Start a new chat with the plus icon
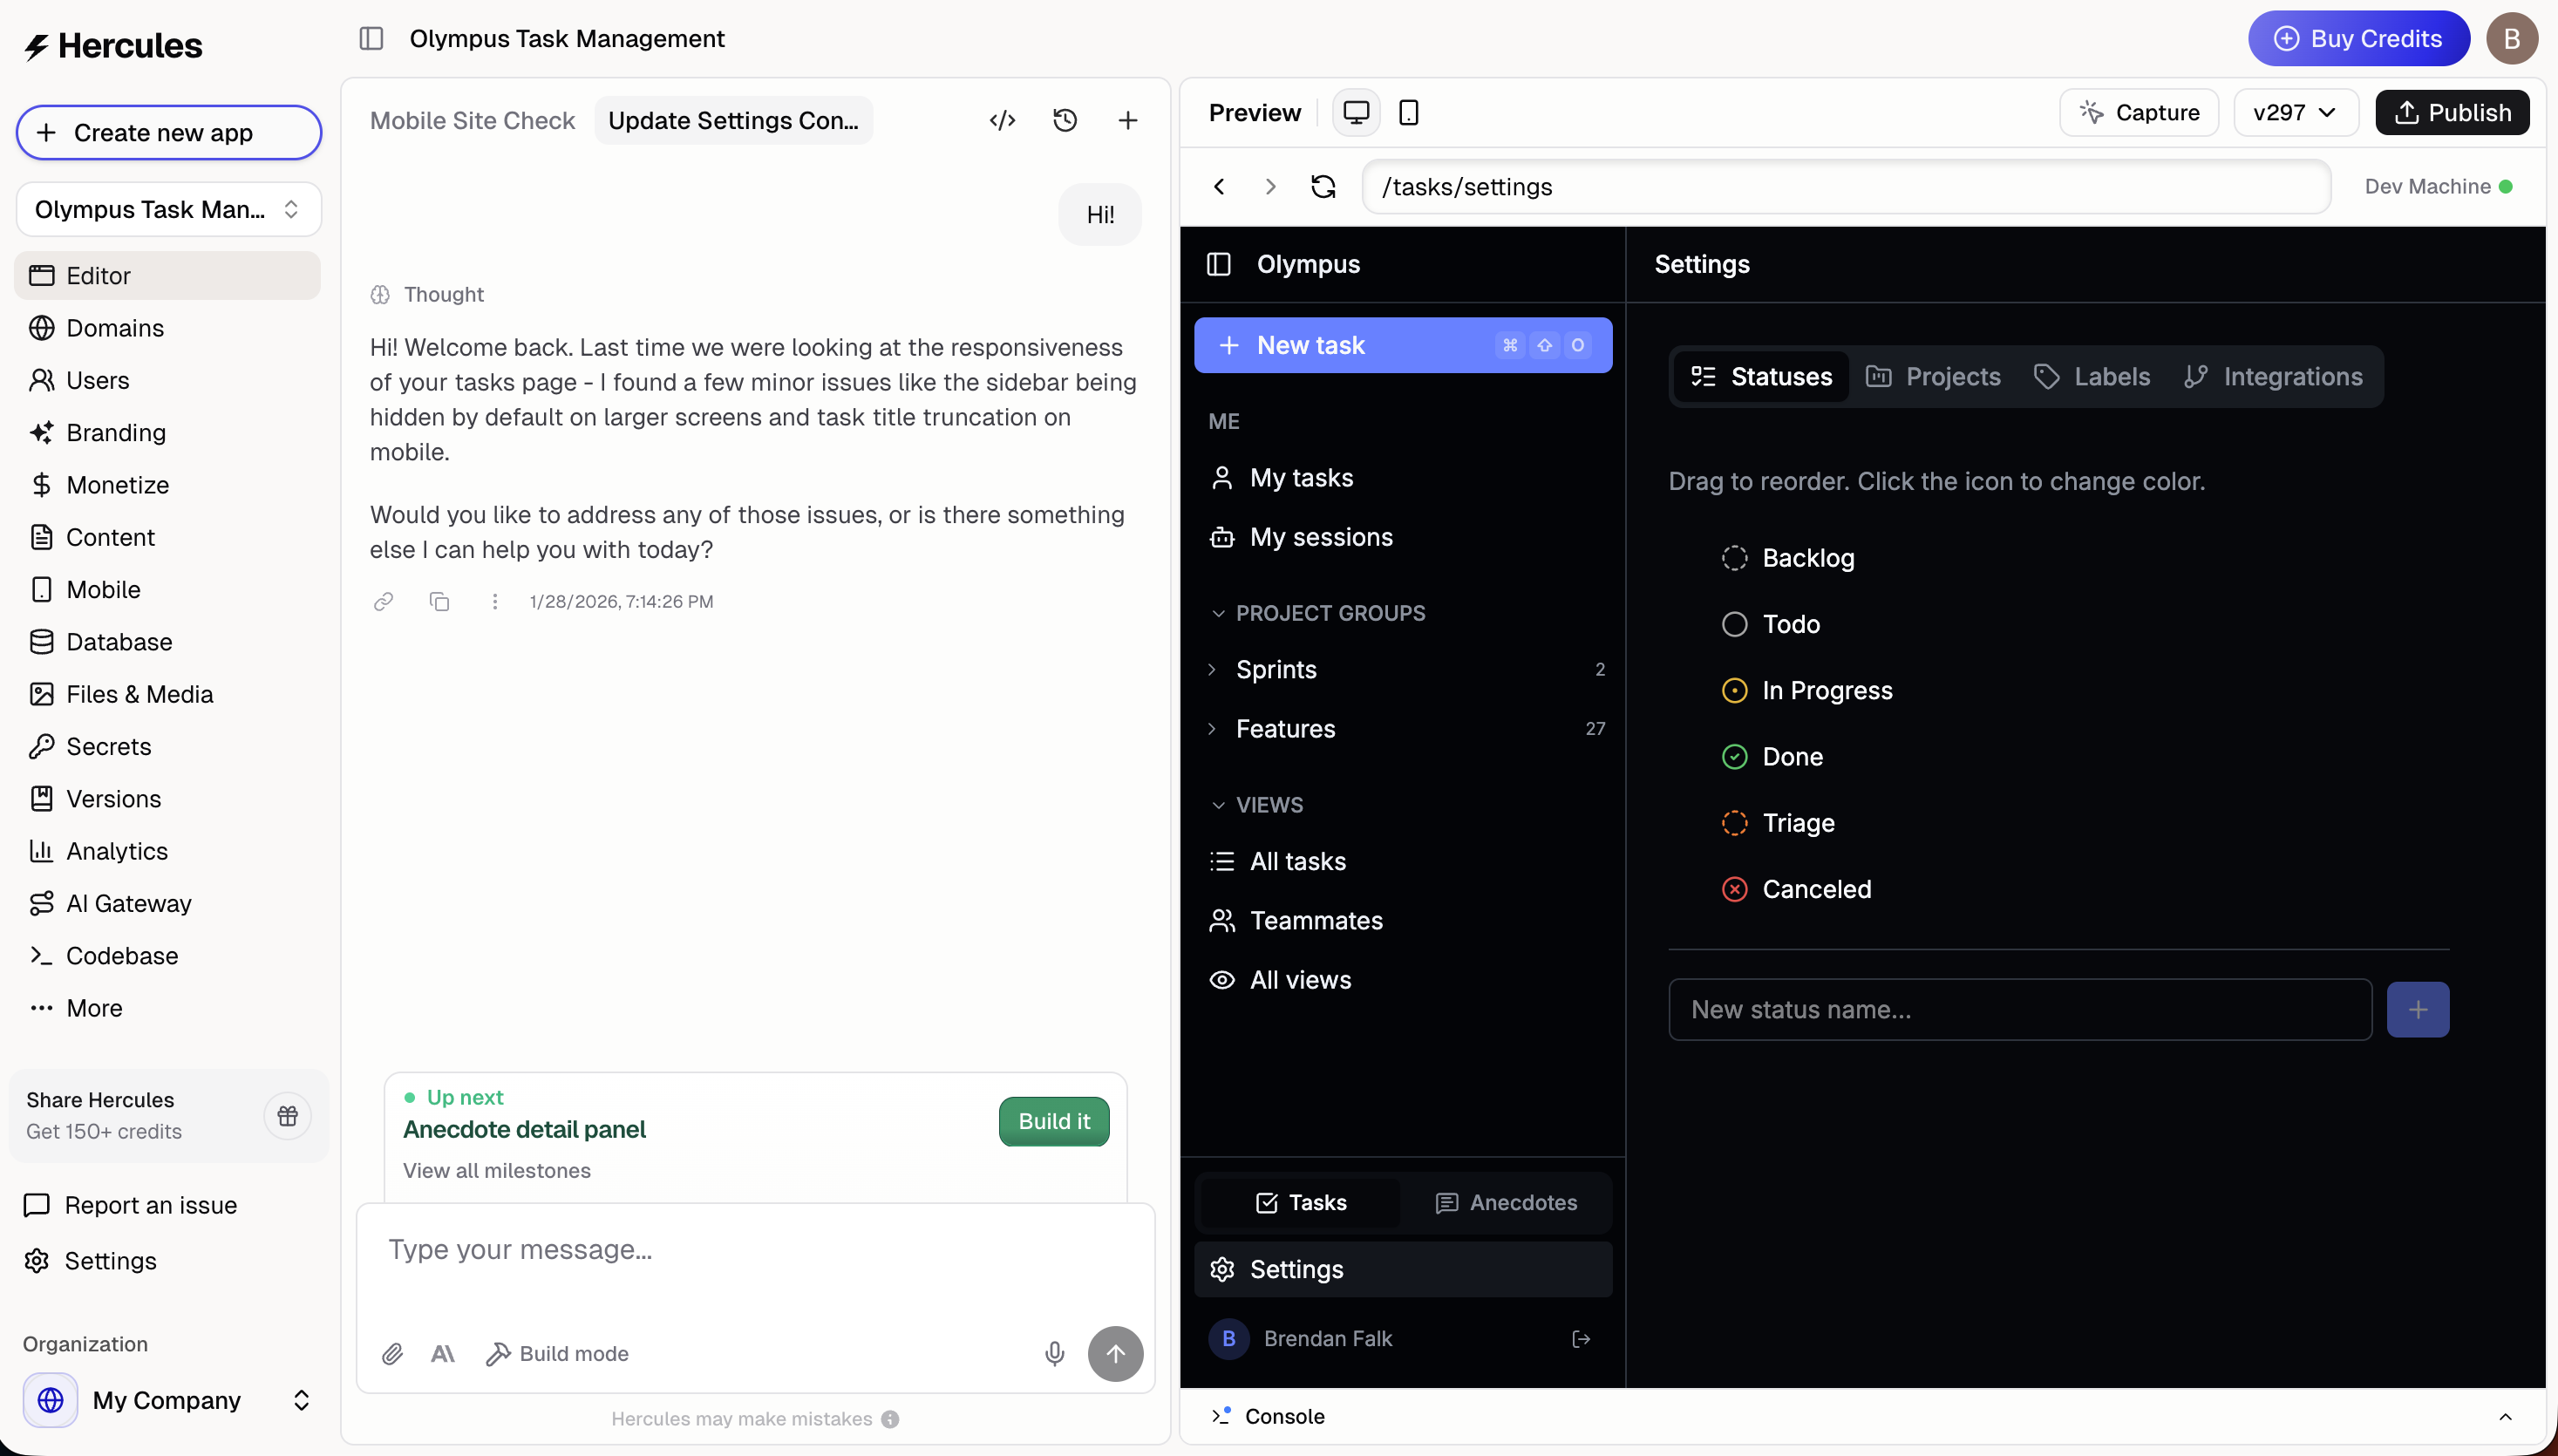Viewport: 2558px width, 1456px height. 1128,119
